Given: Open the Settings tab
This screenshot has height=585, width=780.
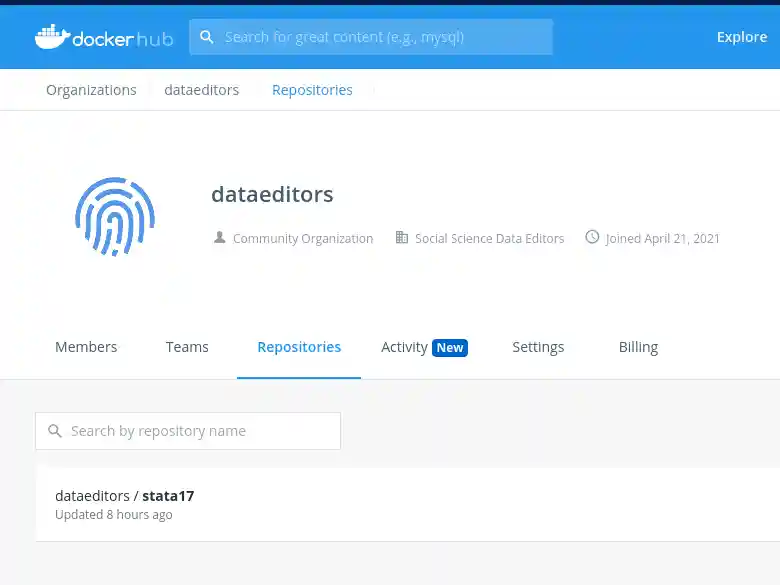Looking at the screenshot, I should (x=538, y=347).
